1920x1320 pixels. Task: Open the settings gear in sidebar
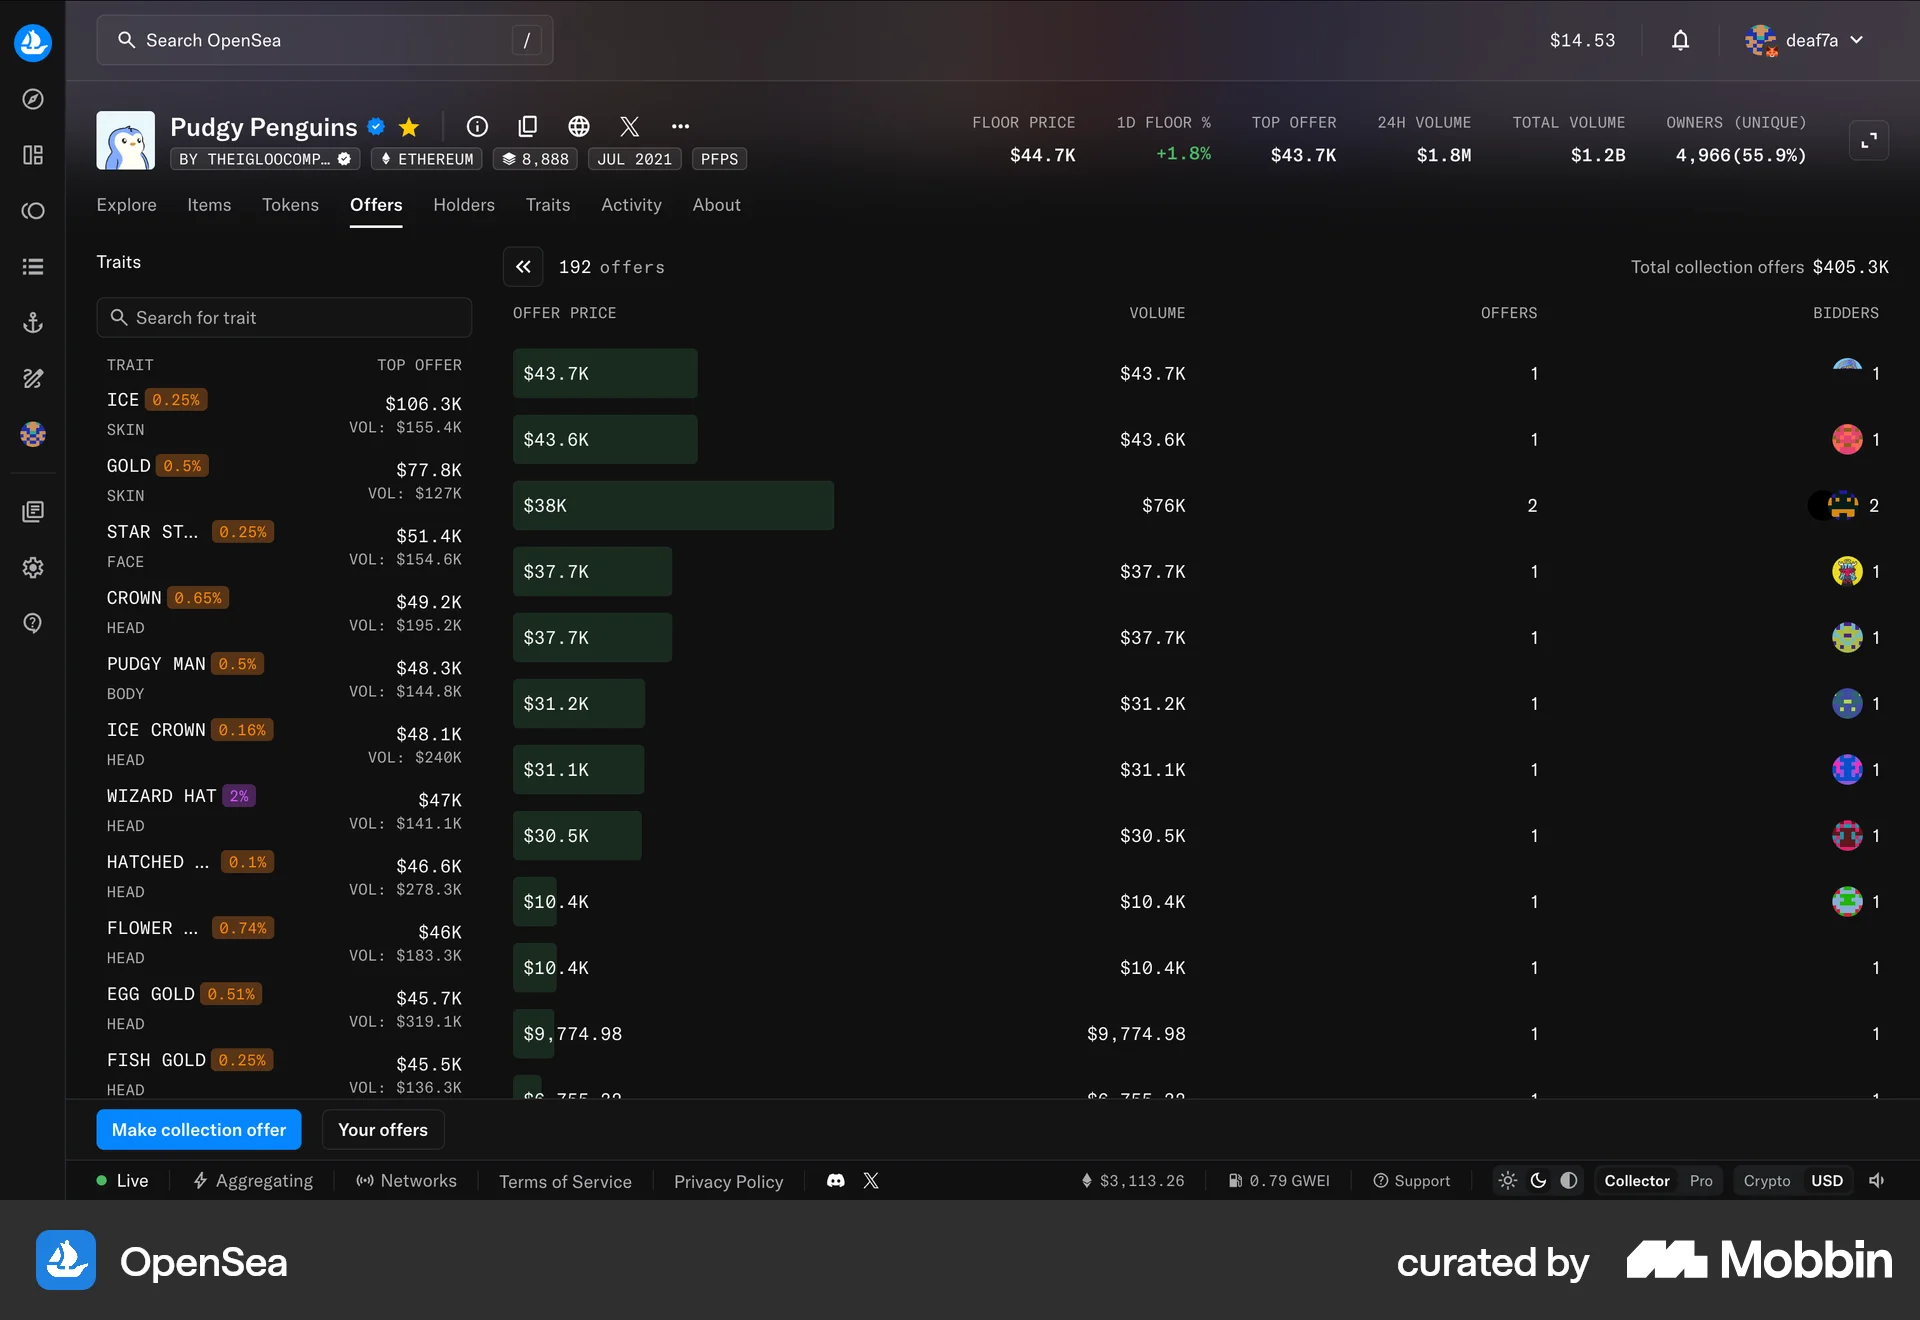tap(33, 567)
